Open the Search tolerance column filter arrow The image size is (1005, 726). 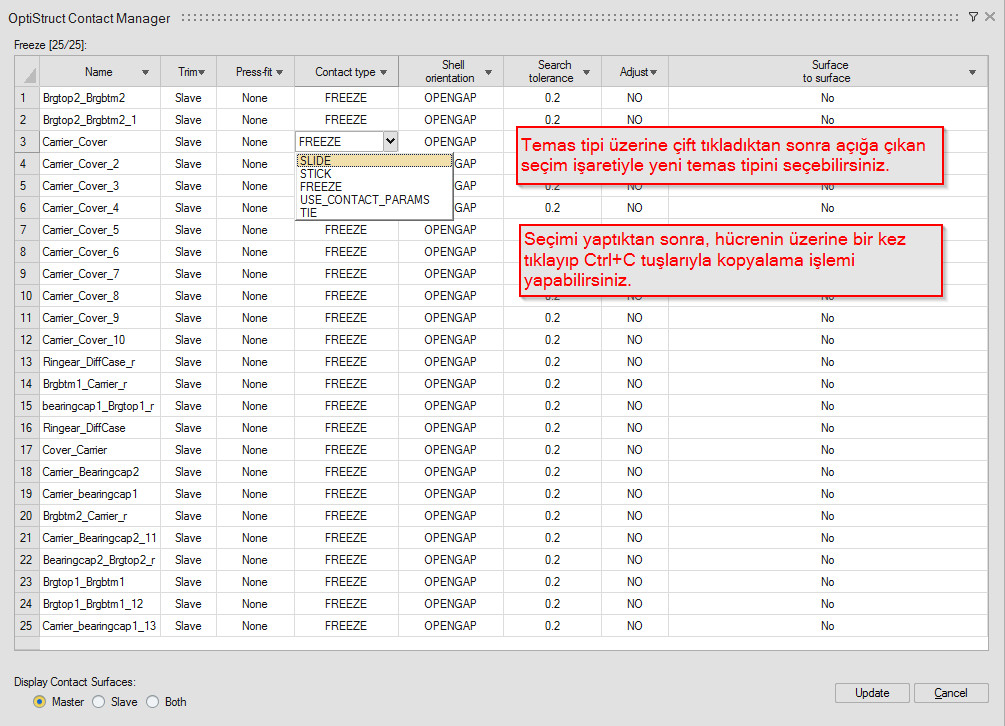point(586,72)
